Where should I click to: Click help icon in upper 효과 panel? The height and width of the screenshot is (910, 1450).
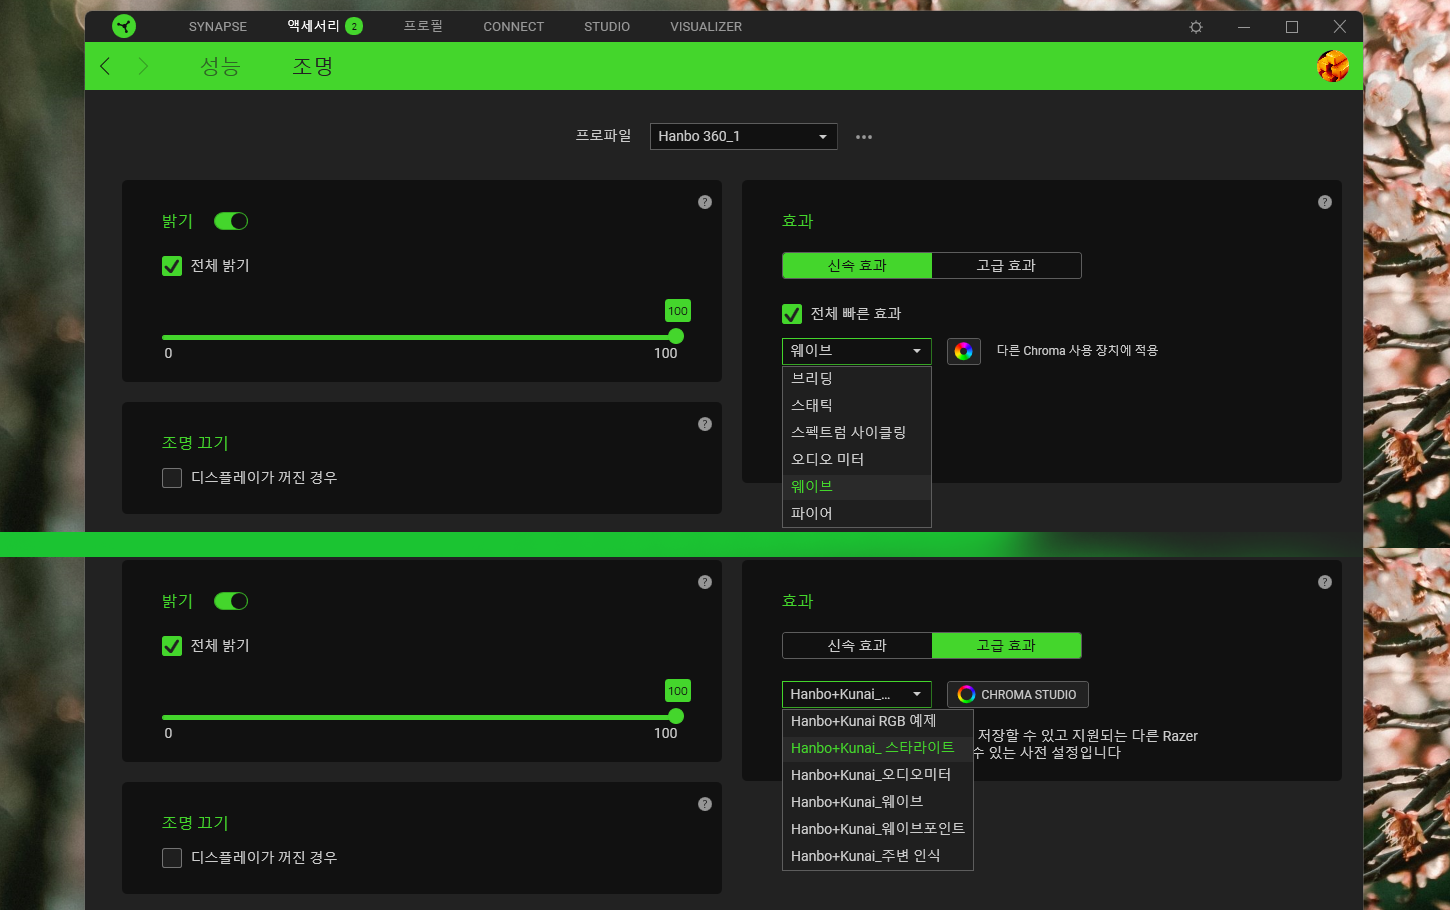click(1325, 202)
